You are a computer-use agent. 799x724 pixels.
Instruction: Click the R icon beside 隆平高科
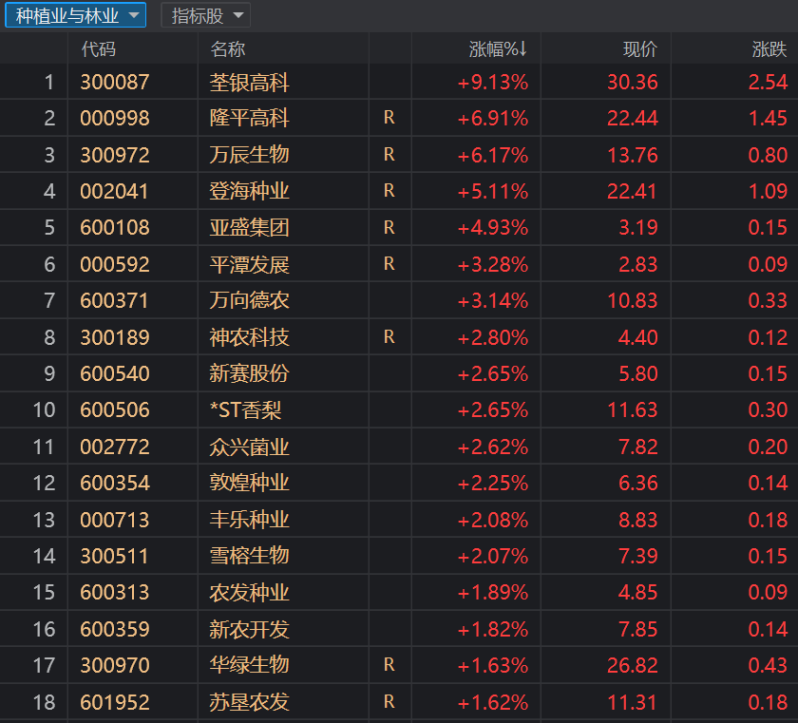(389, 118)
